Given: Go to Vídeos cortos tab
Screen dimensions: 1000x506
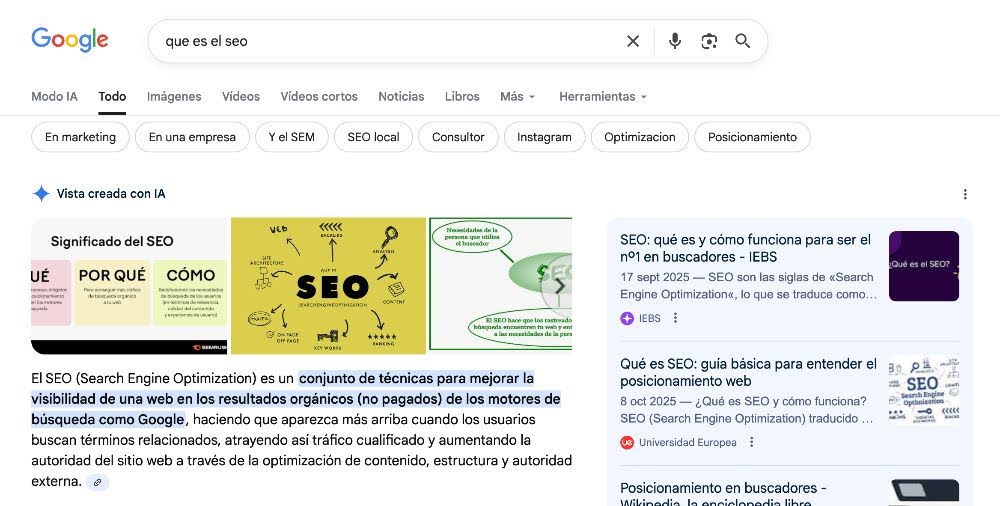Looking at the screenshot, I should pyautogui.click(x=319, y=96).
